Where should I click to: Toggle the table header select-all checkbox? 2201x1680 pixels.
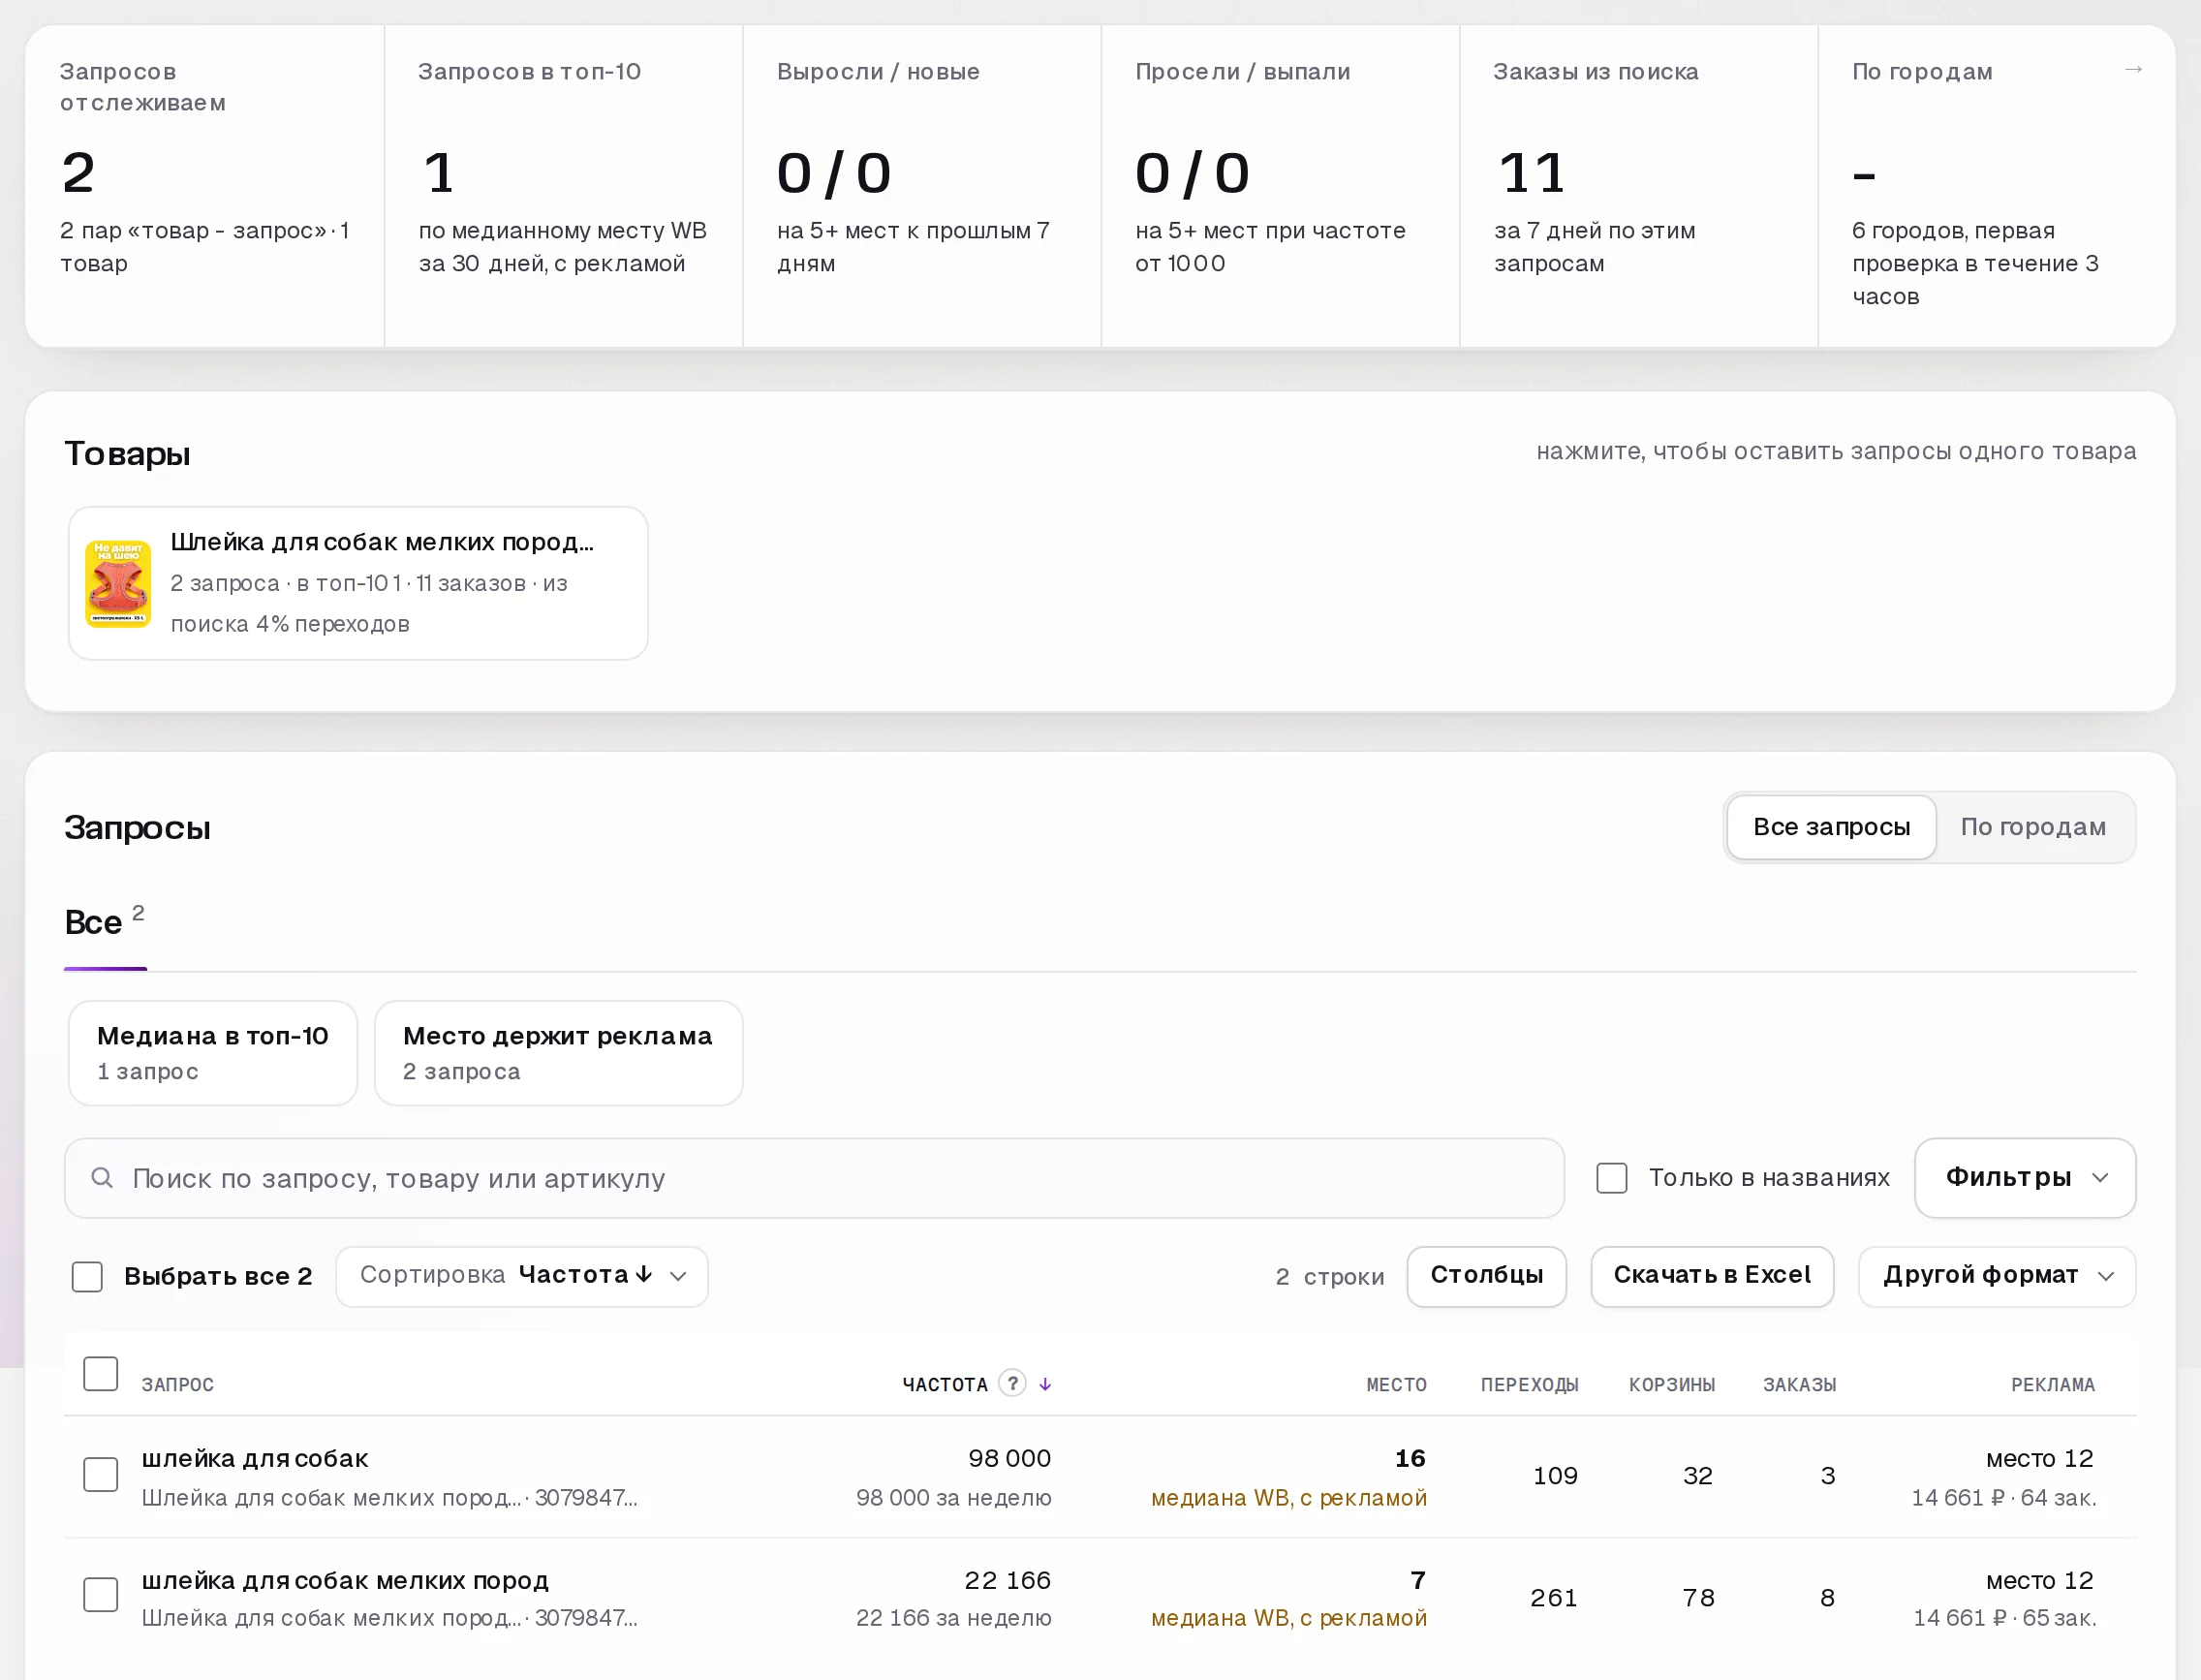(x=101, y=1374)
